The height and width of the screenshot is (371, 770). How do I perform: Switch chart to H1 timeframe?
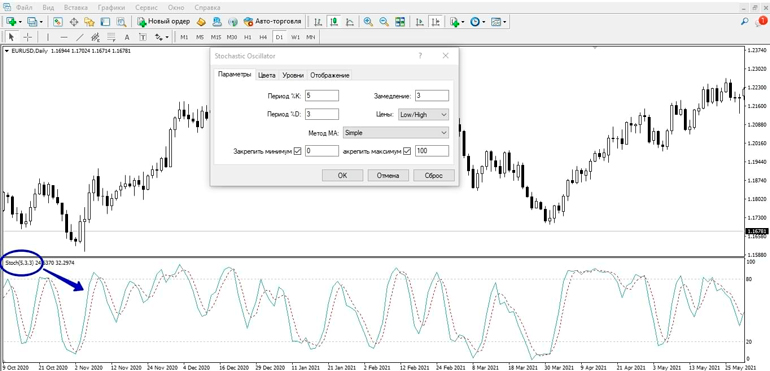248,37
